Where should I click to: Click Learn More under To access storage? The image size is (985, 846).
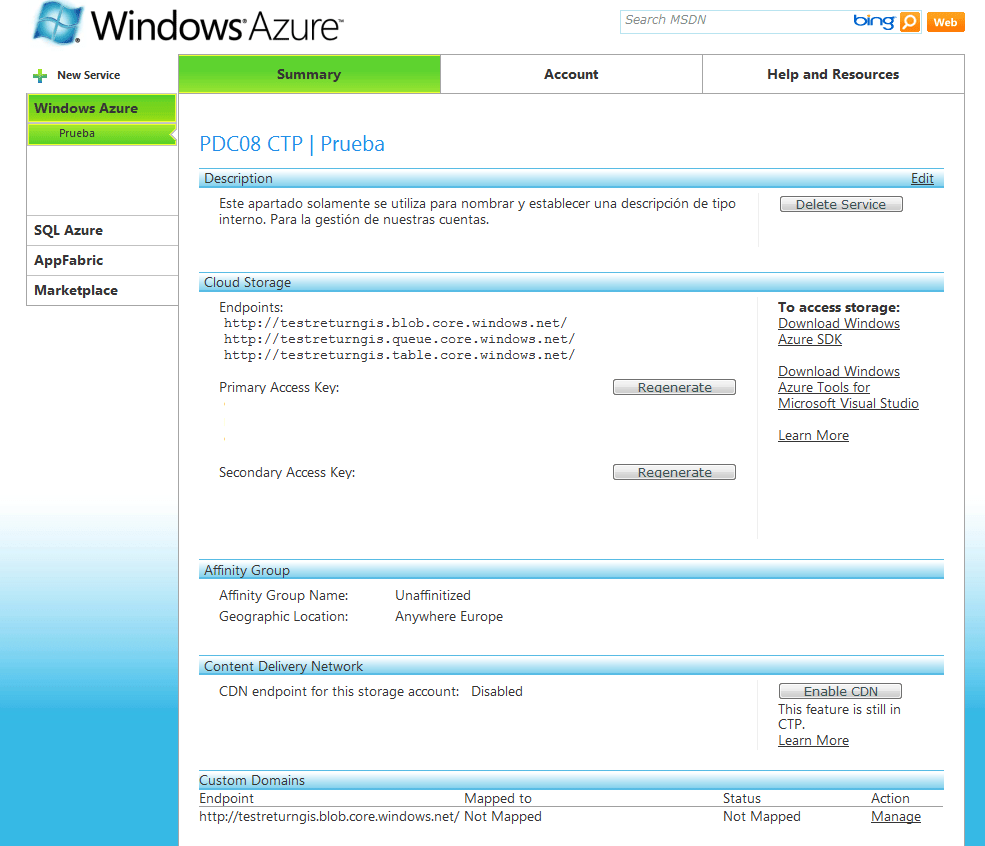(814, 435)
